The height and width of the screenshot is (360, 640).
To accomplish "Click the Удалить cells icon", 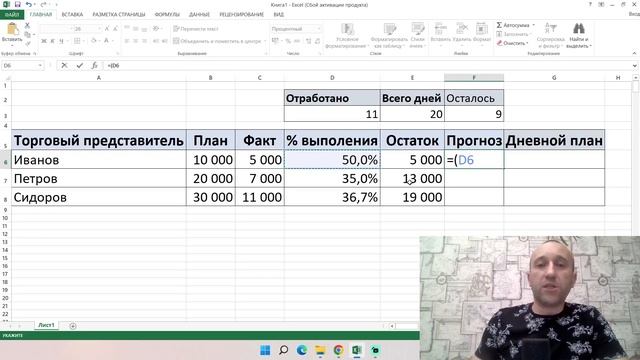I will coord(462,29).
